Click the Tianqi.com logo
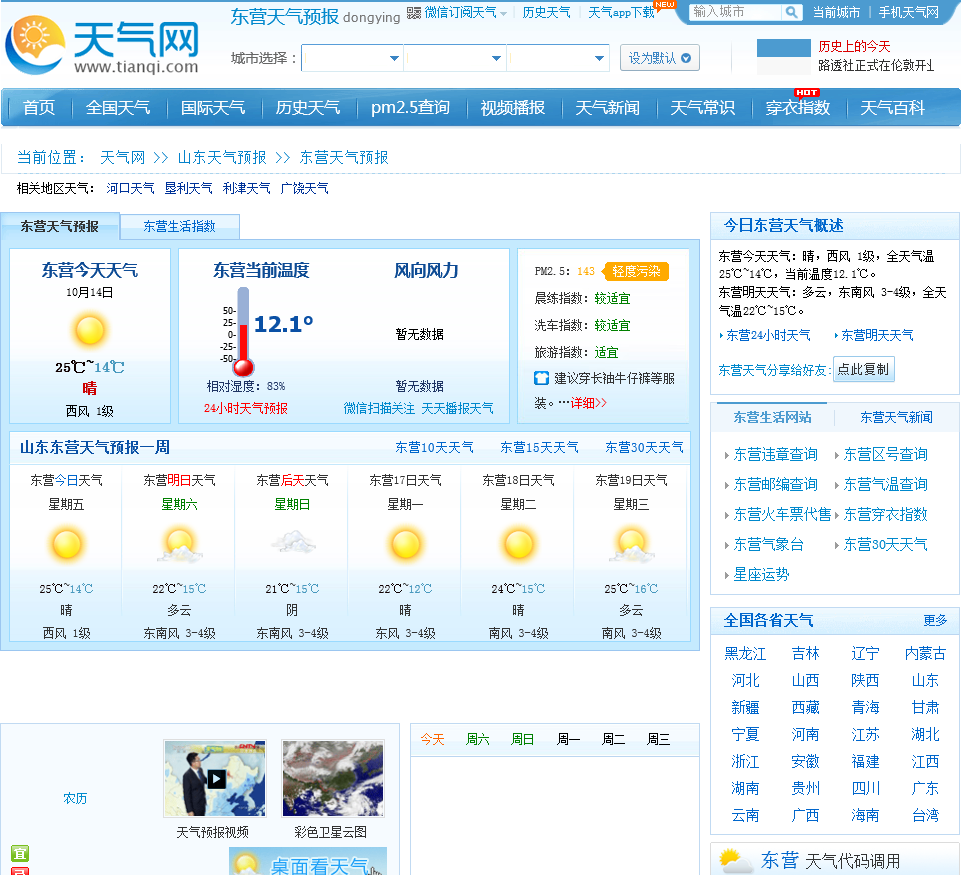This screenshot has height=875, width=962. point(102,45)
